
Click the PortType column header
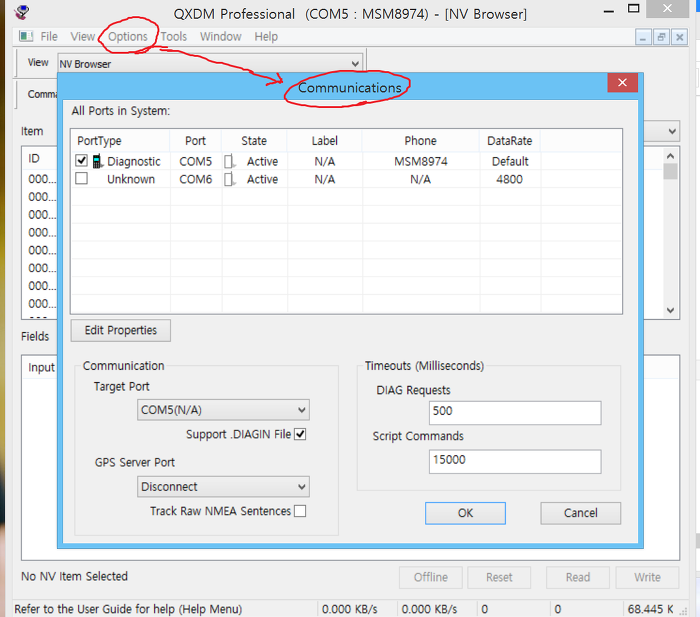pyautogui.click(x=120, y=141)
